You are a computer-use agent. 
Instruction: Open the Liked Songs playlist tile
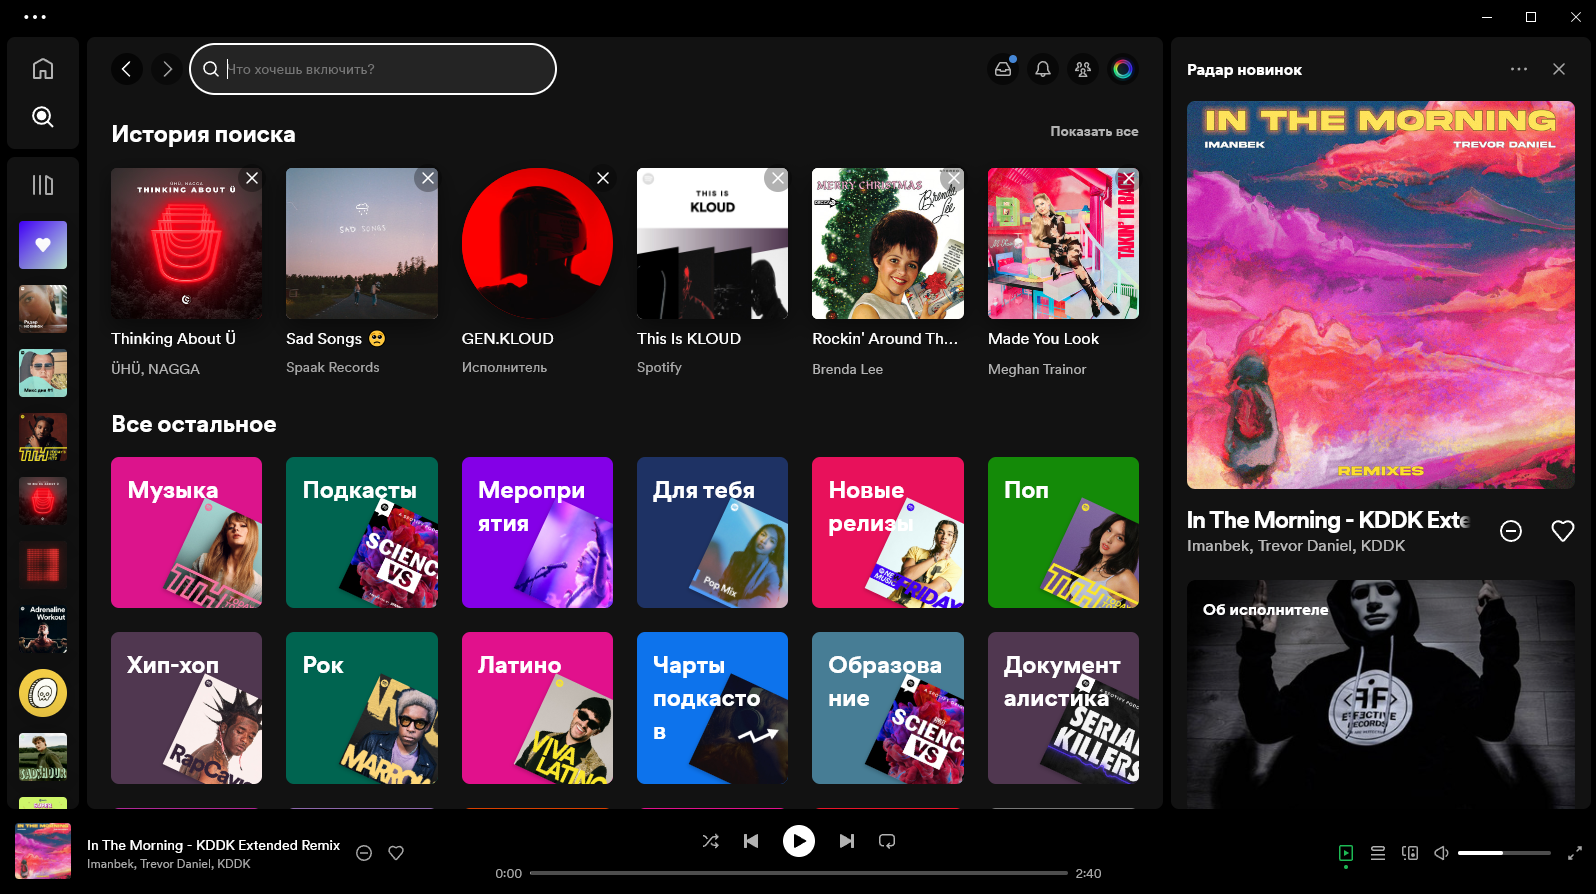[43, 245]
